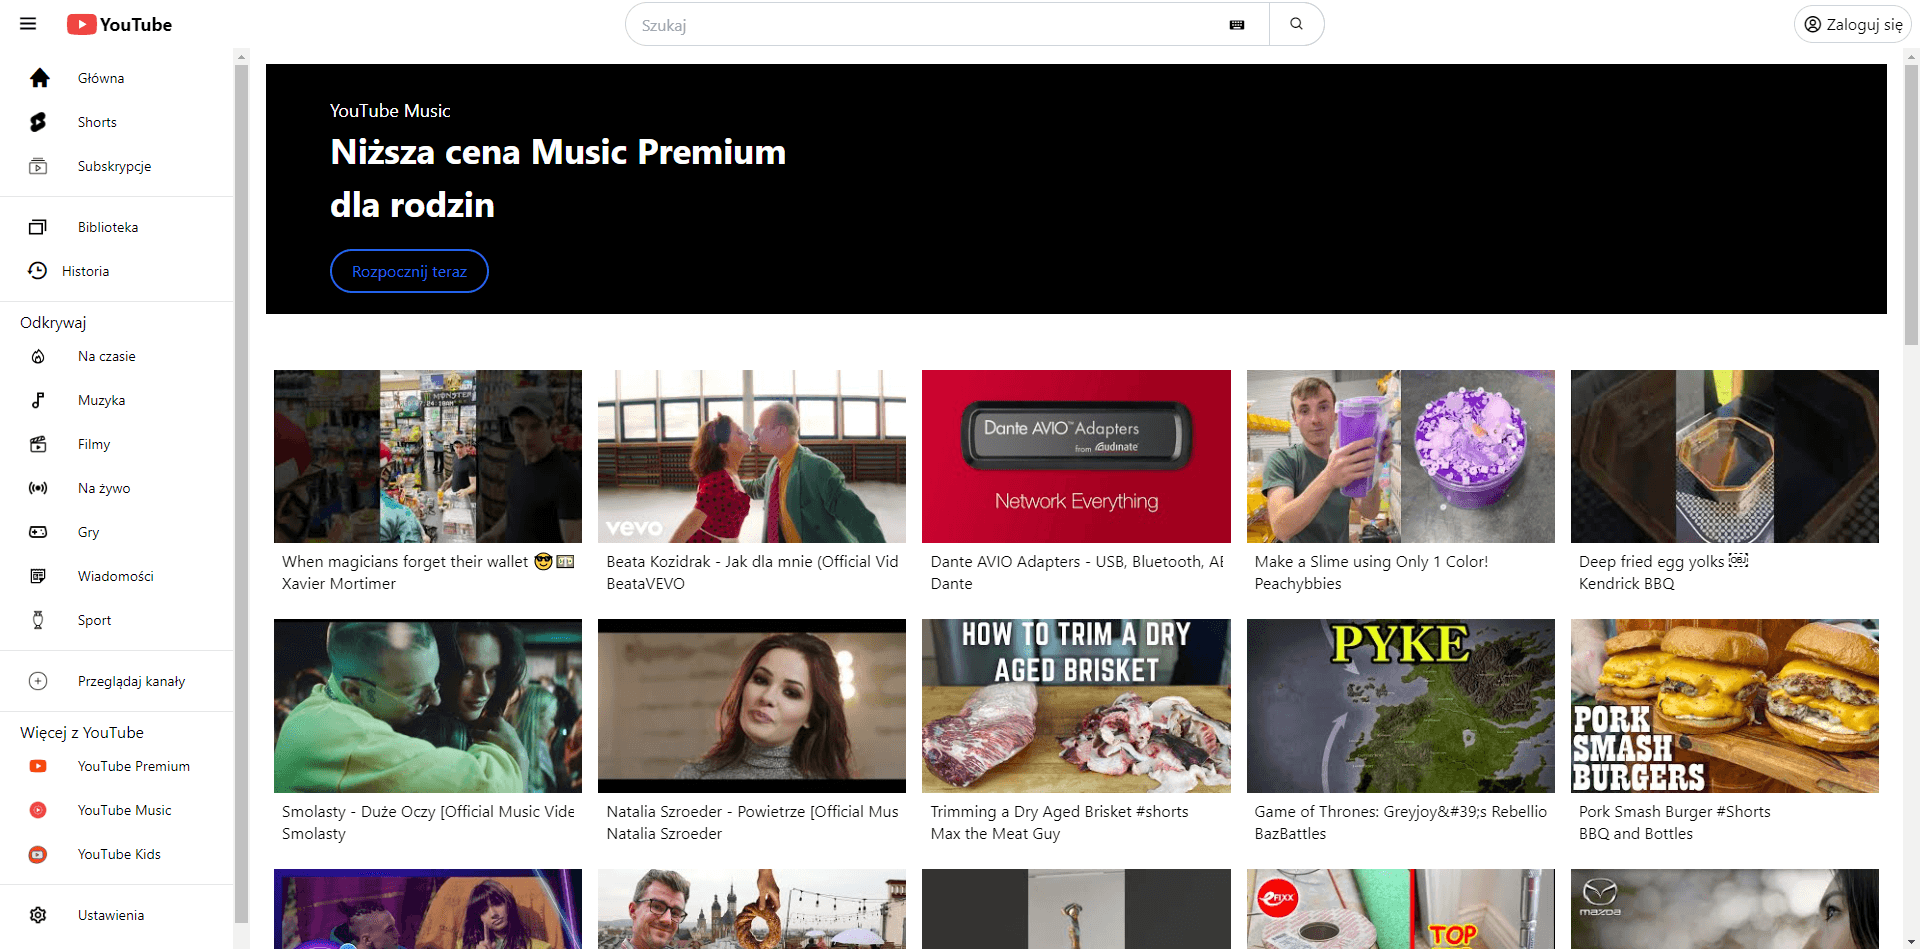Viewport: 1920px width, 949px height.
Task: Browse trending videos via Na czasie
Action: 108,356
